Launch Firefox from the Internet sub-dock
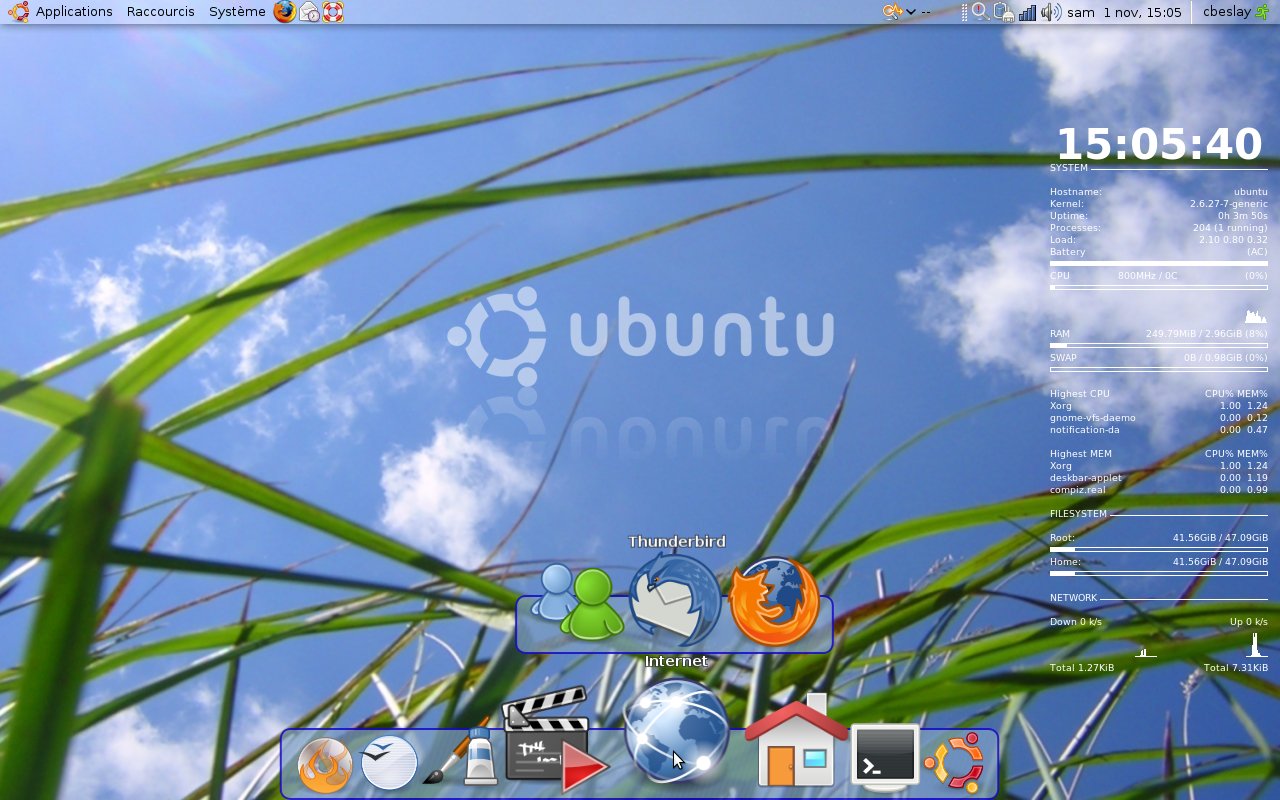Viewport: 1280px width, 800px height. 774,600
